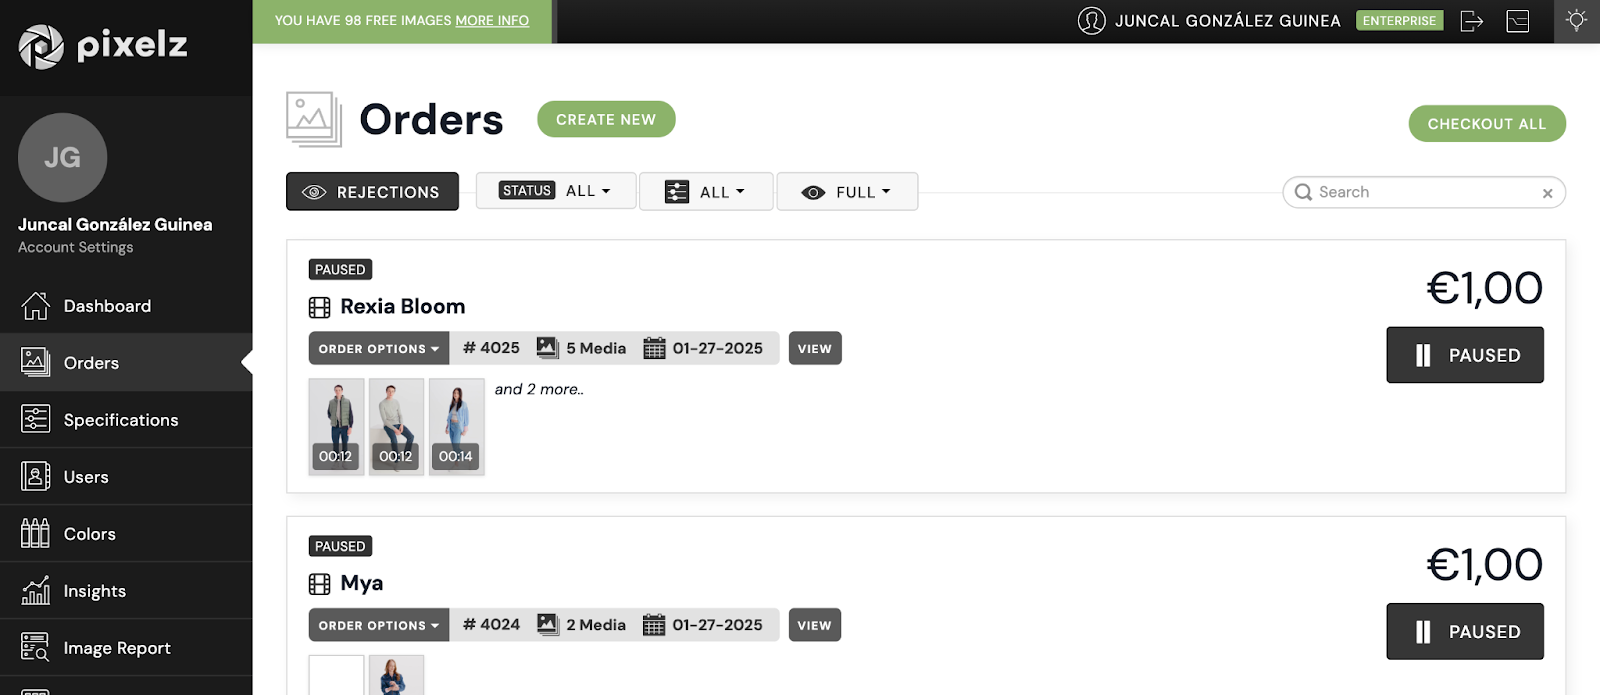Viewport: 1600px width, 695px height.
Task: Open the Status ALL dropdown
Action: [556, 191]
